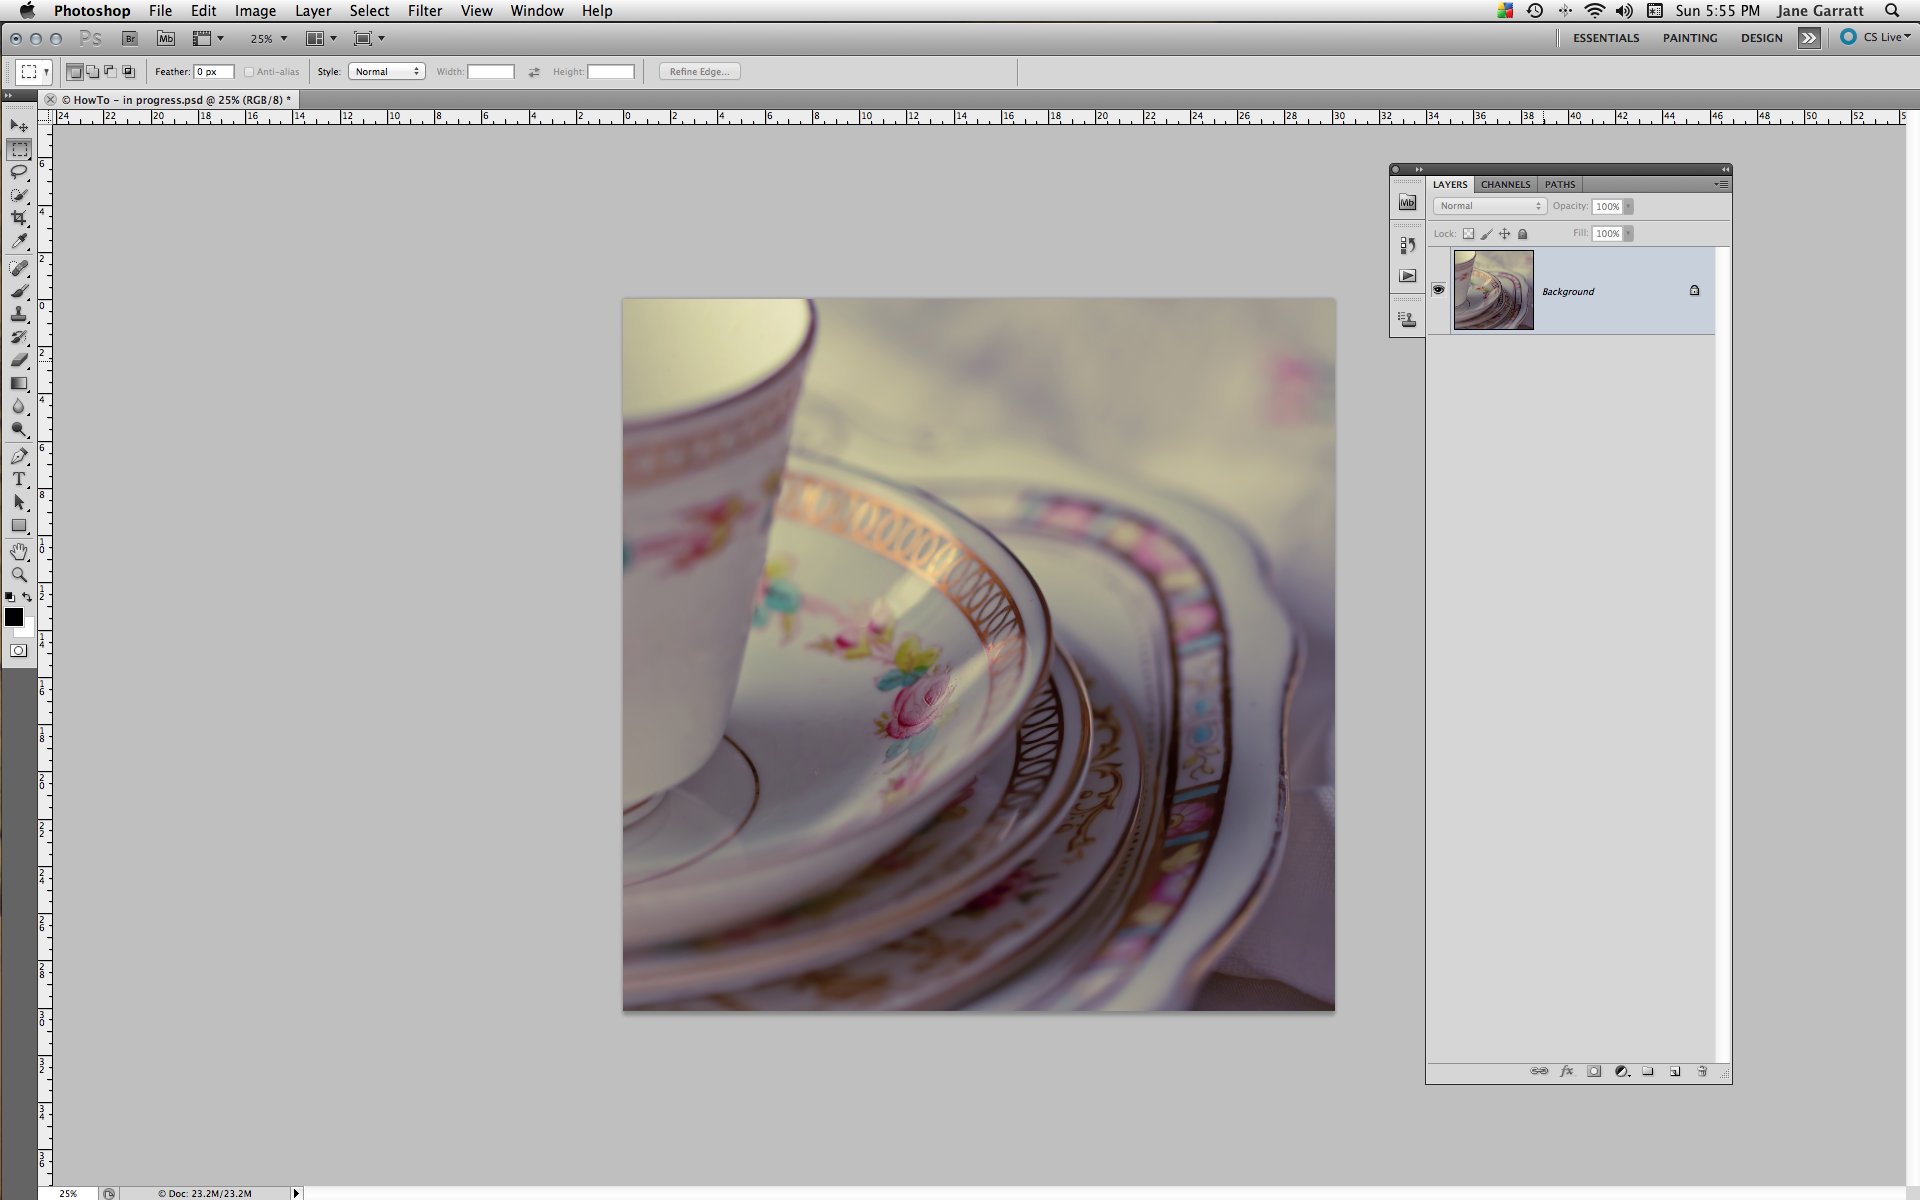The width and height of the screenshot is (1920, 1200).
Task: Create a new adjustment layer
Action: click(x=1622, y=1071)
